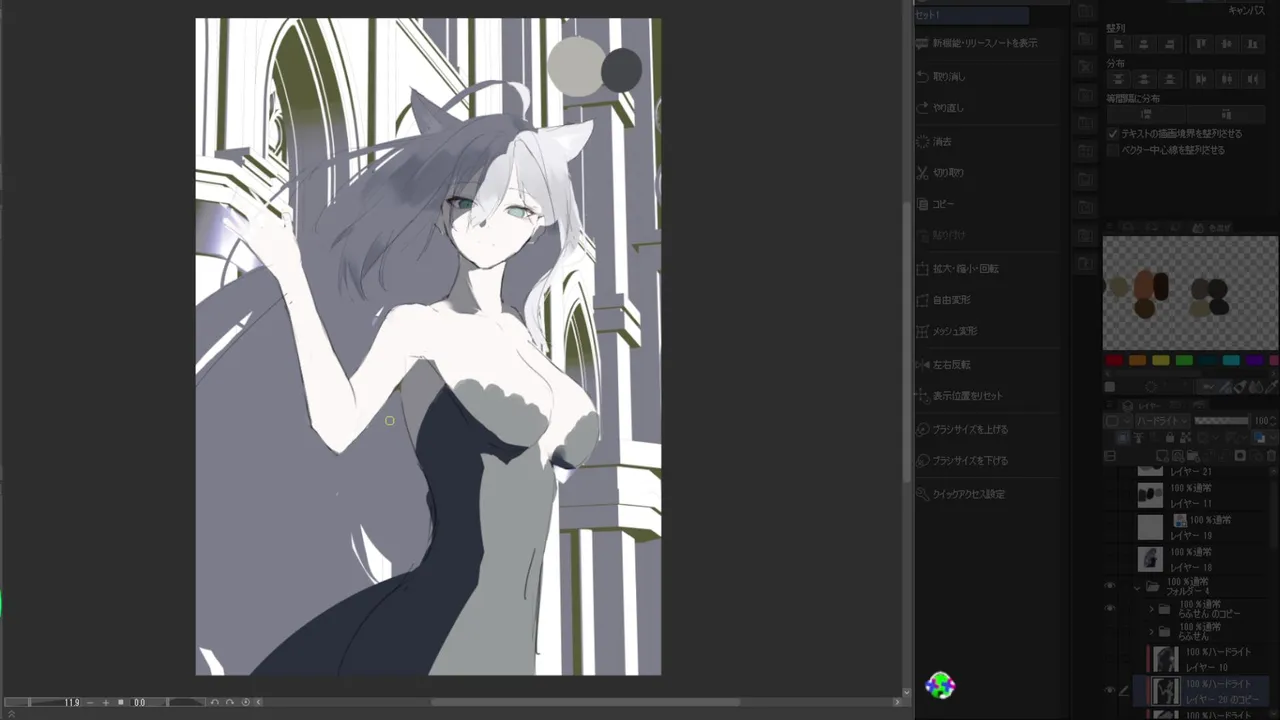The image size is (1280, 720).
Task: Toggle visibility of レイヤー 20 のコピー layer
Action: pos(1109,691)
